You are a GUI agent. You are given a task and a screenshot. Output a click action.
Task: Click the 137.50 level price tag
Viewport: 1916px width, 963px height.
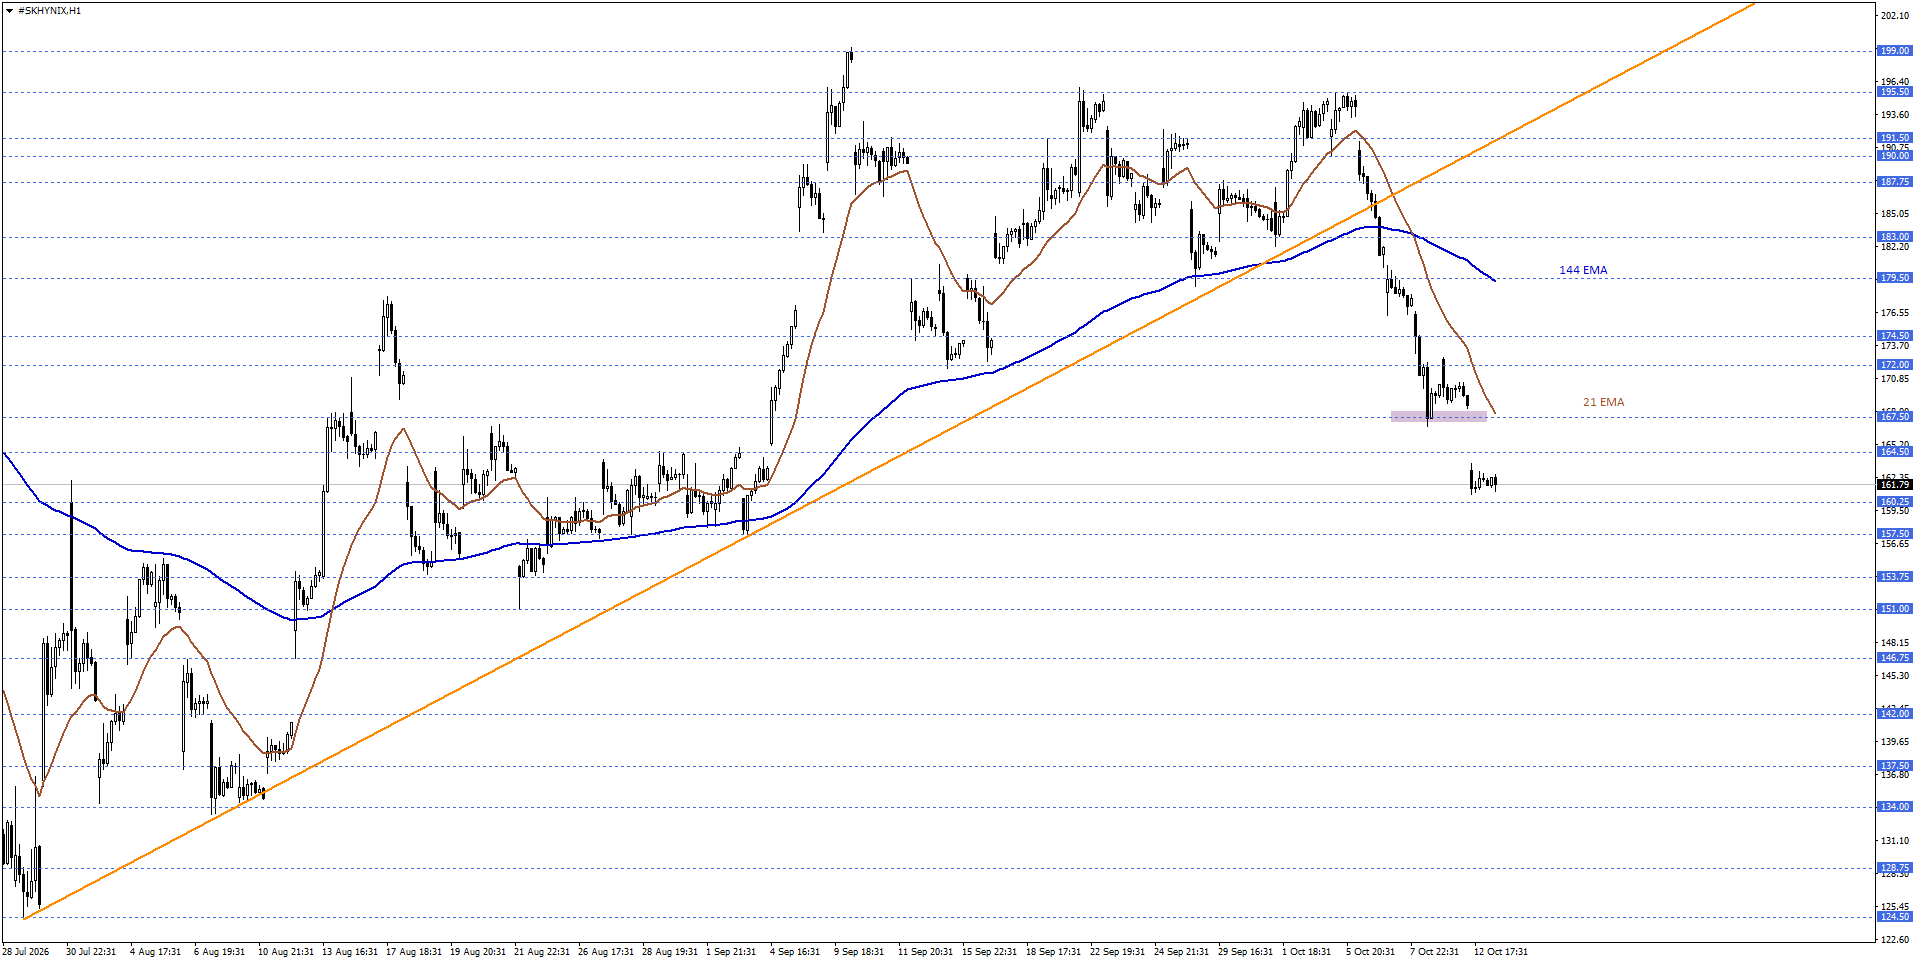coord(1895,766)
